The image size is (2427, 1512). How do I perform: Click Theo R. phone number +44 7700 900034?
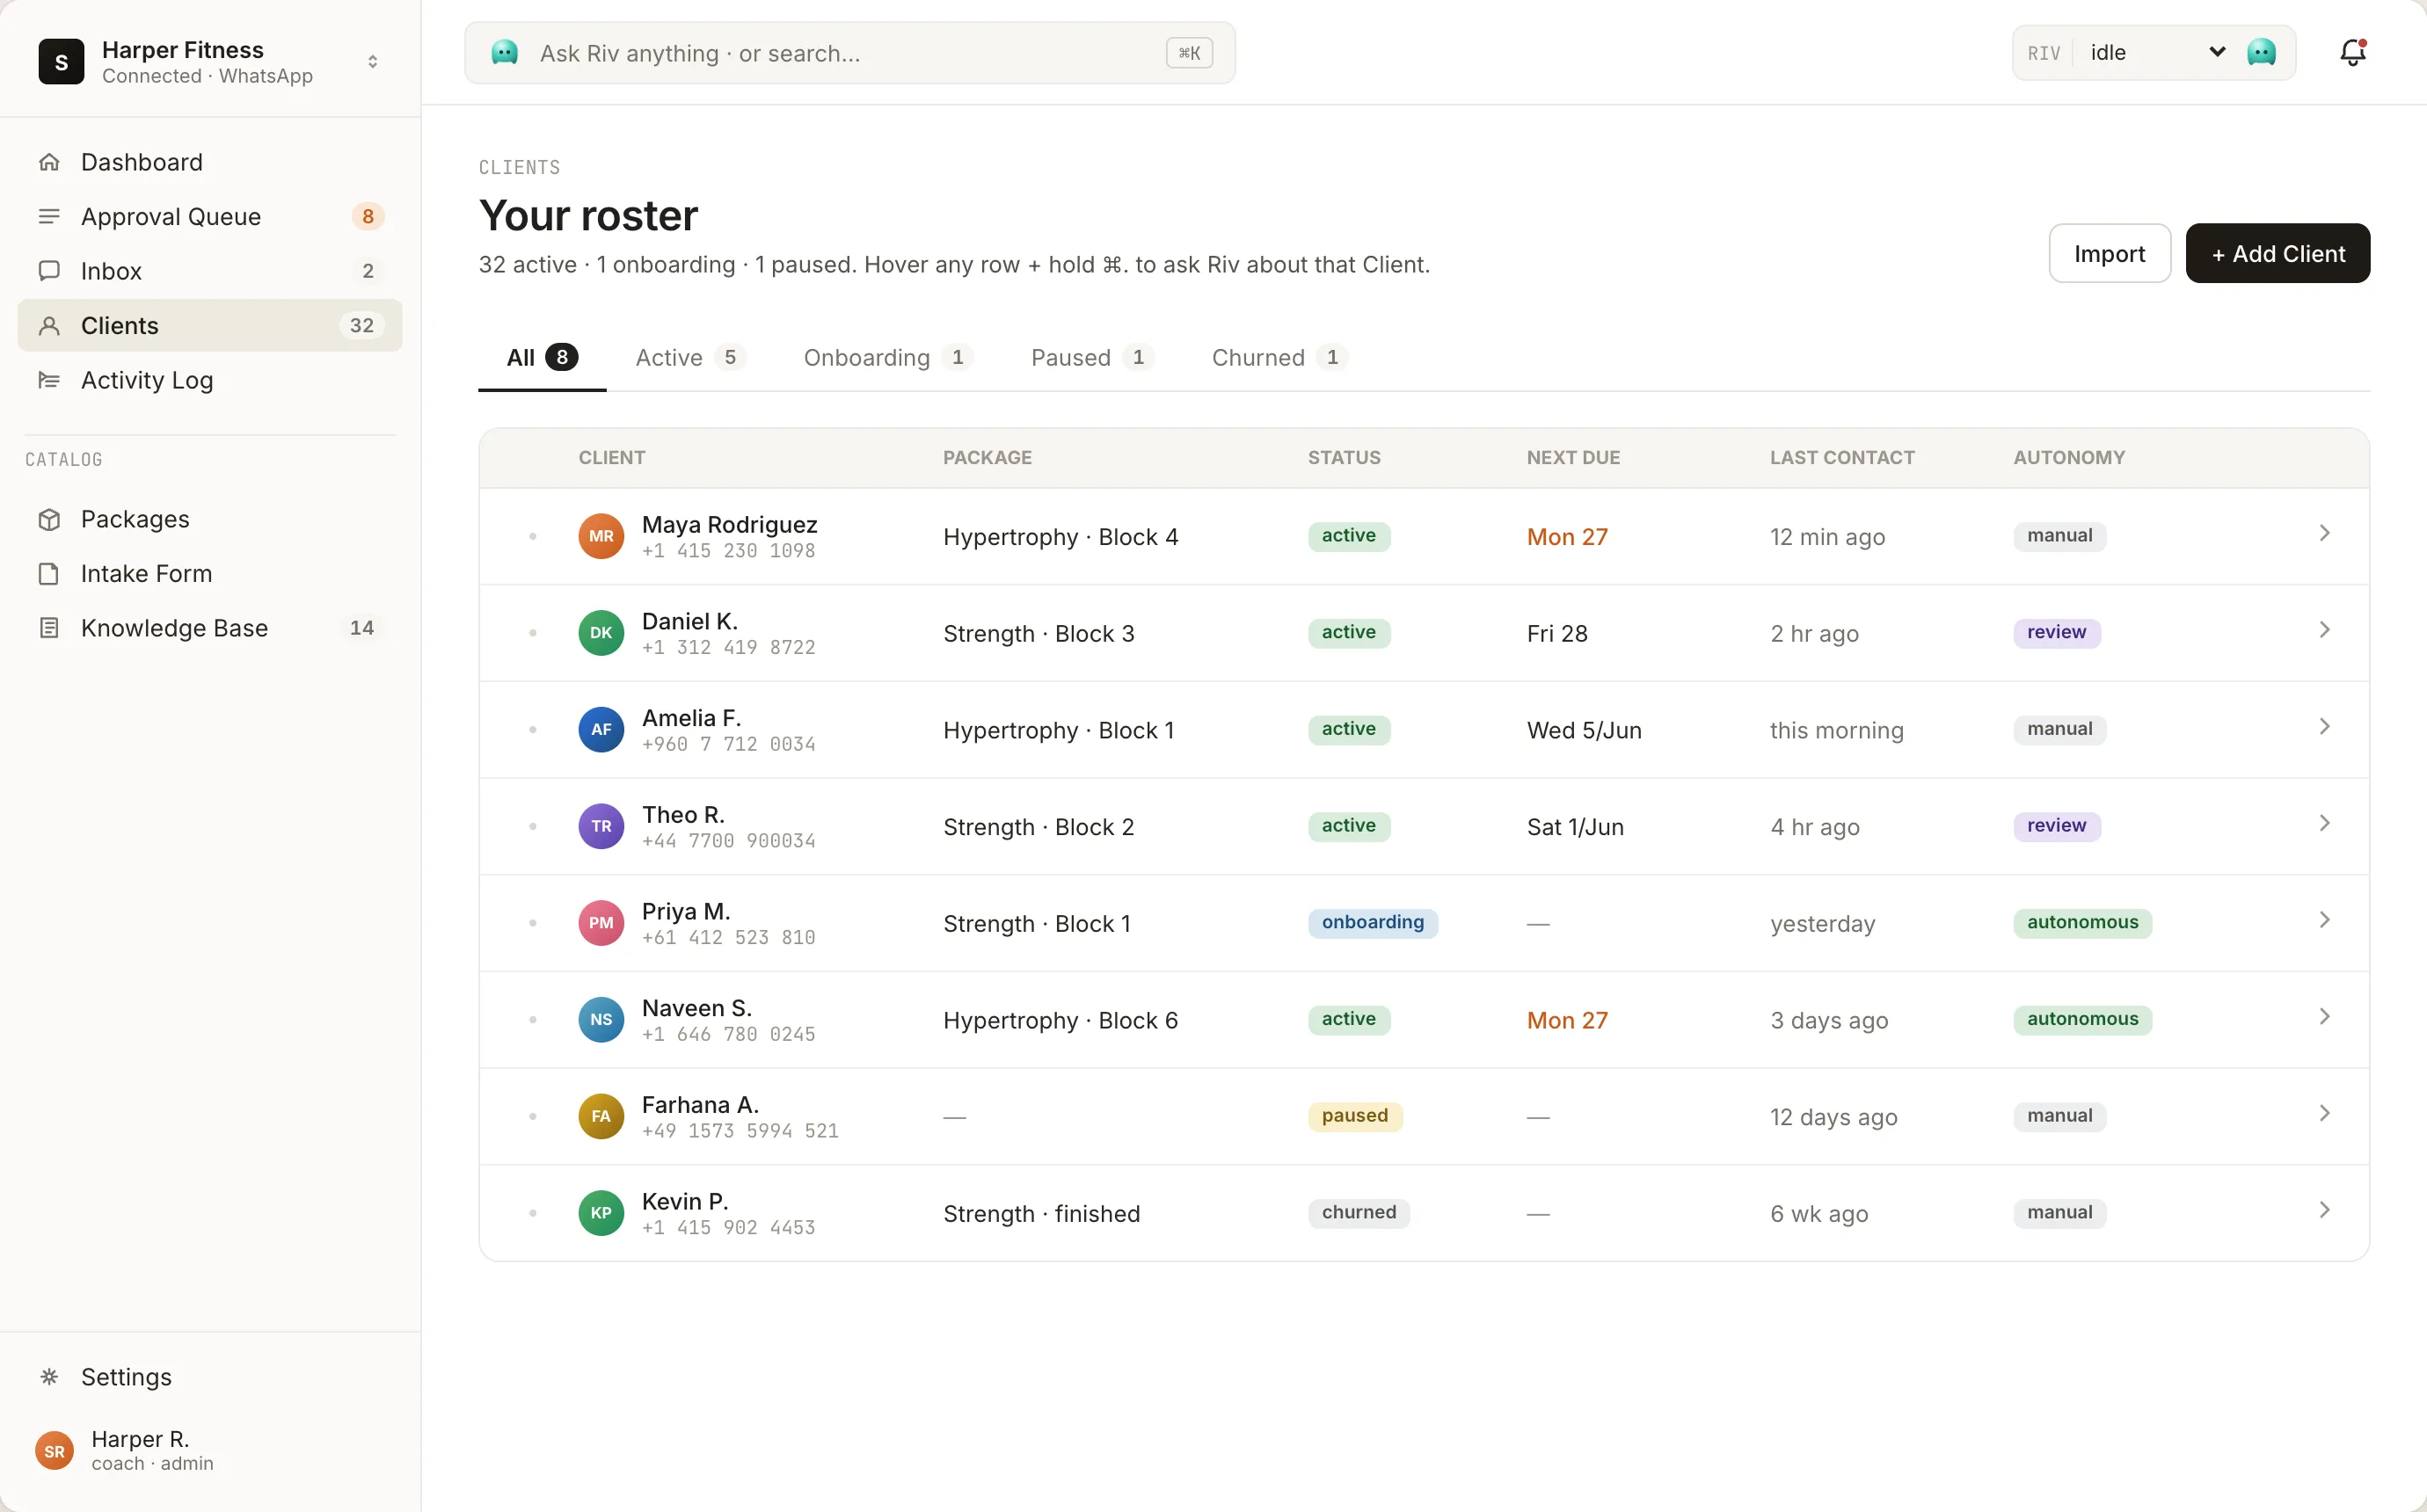pos(728,841)
